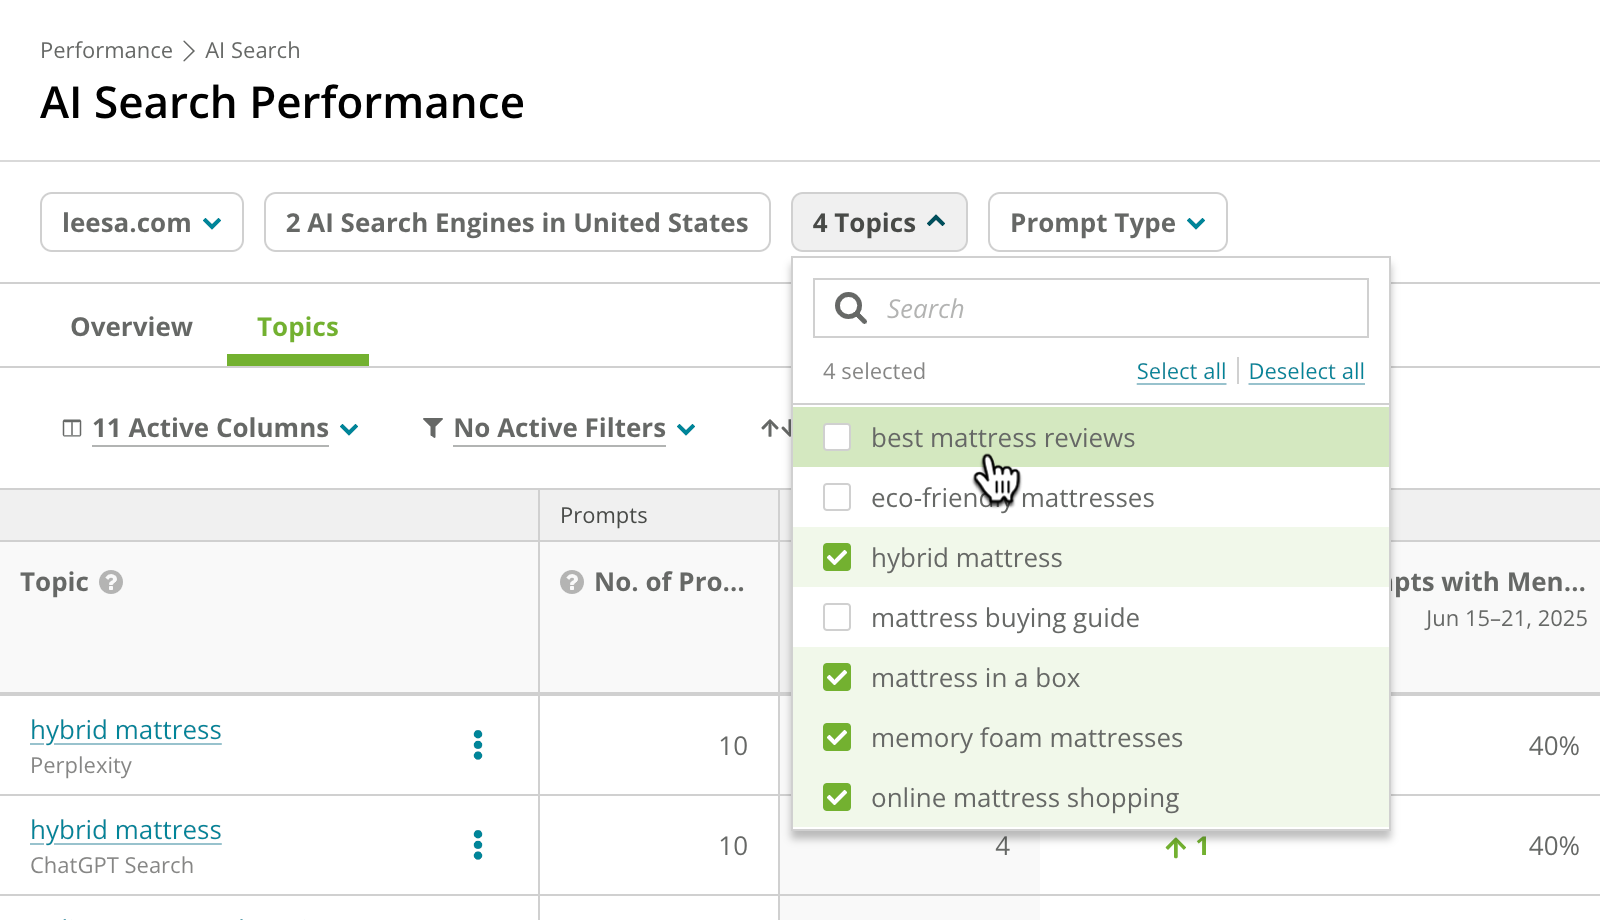
Task: Open three-dot menu for hybrid mattress ChatGPT Search row
Action: coord(478,845)
